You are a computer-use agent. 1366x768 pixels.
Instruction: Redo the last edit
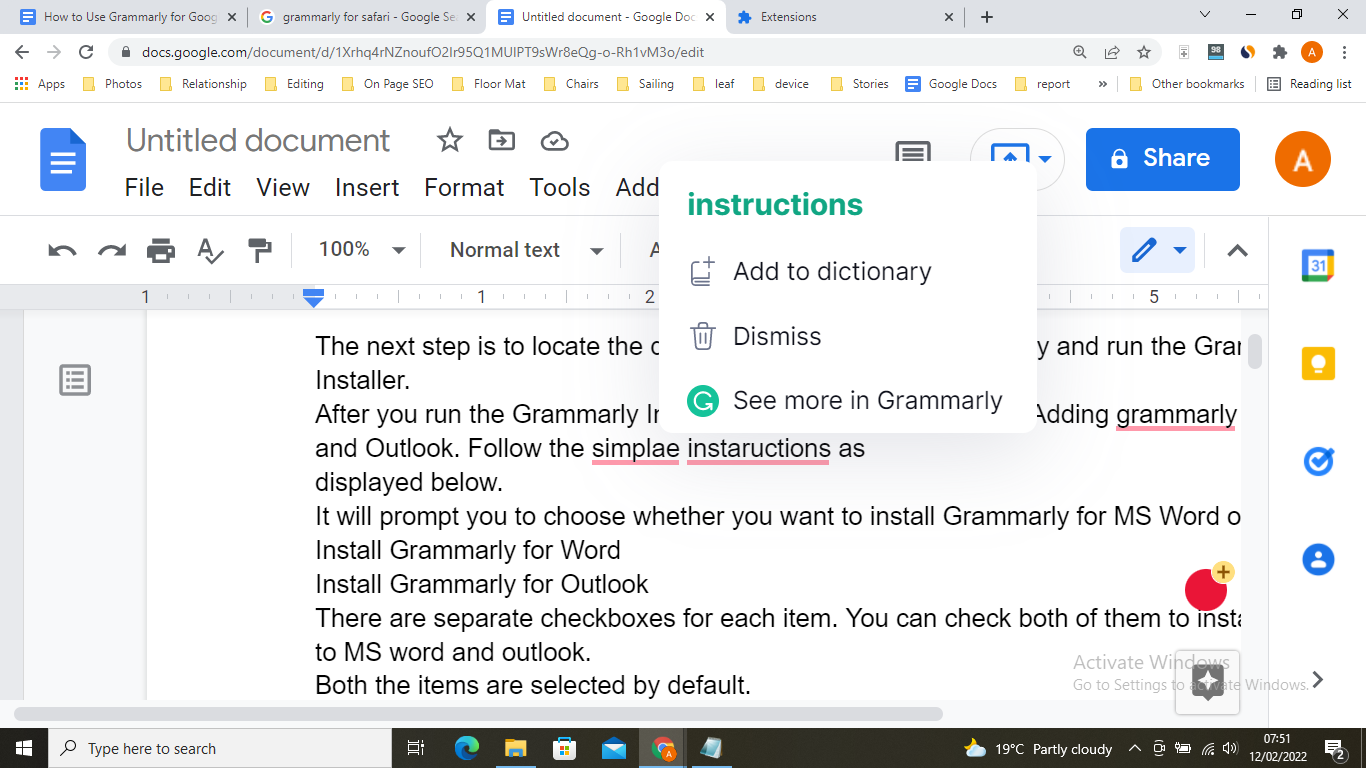[112, 250]
